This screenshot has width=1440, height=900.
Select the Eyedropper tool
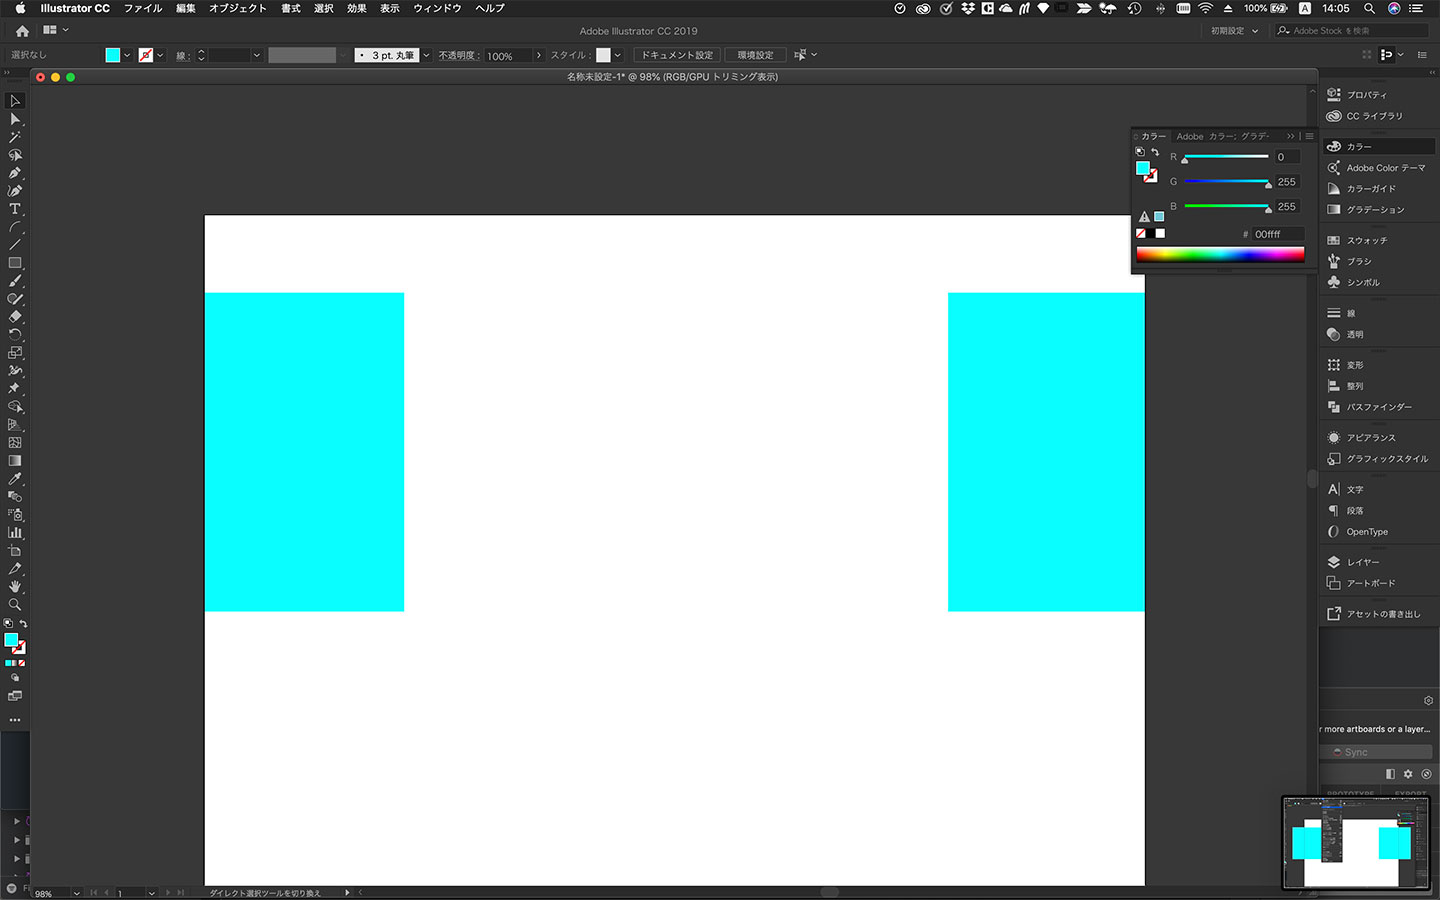tap(15, 479)
